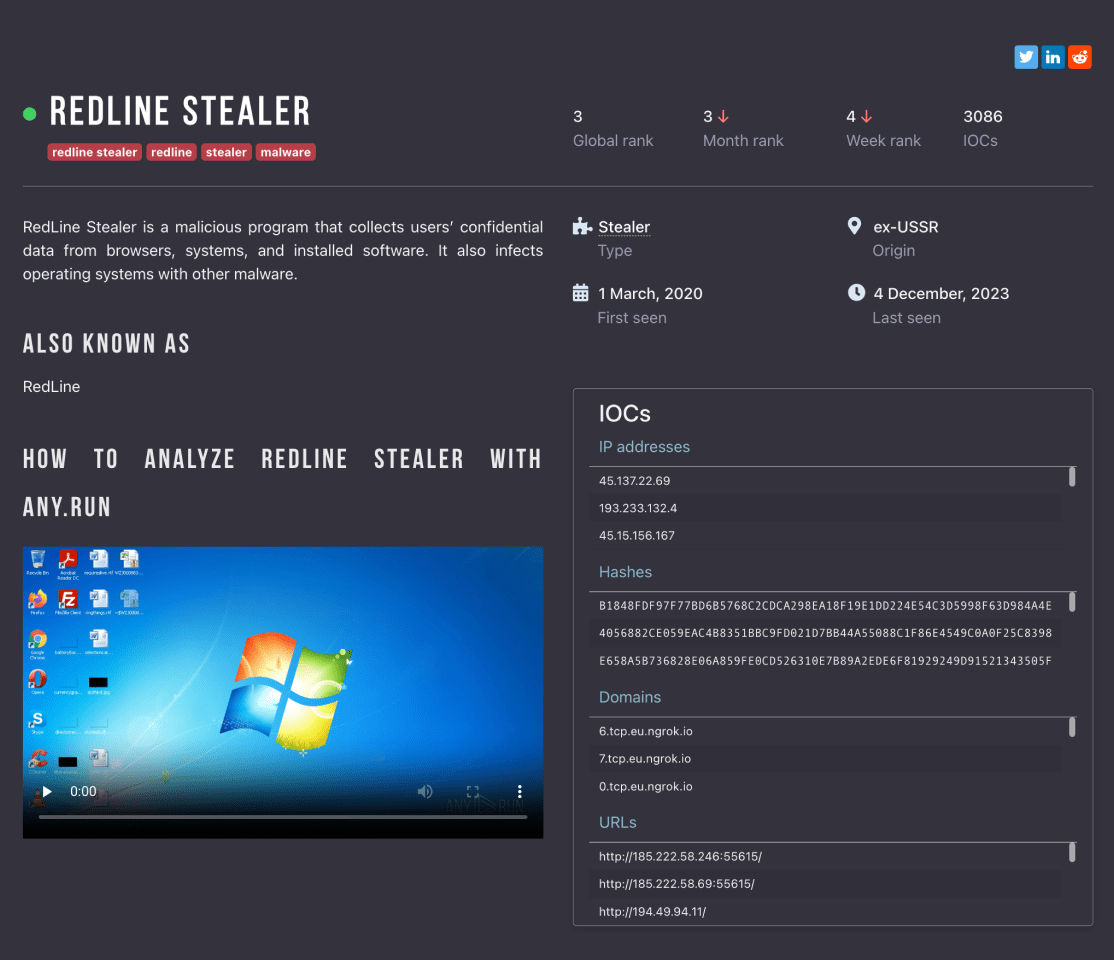Click the RedLine alias text
Image resolution: width=1114 pixels, height=960 pixels.
click(x=51, y=387)
